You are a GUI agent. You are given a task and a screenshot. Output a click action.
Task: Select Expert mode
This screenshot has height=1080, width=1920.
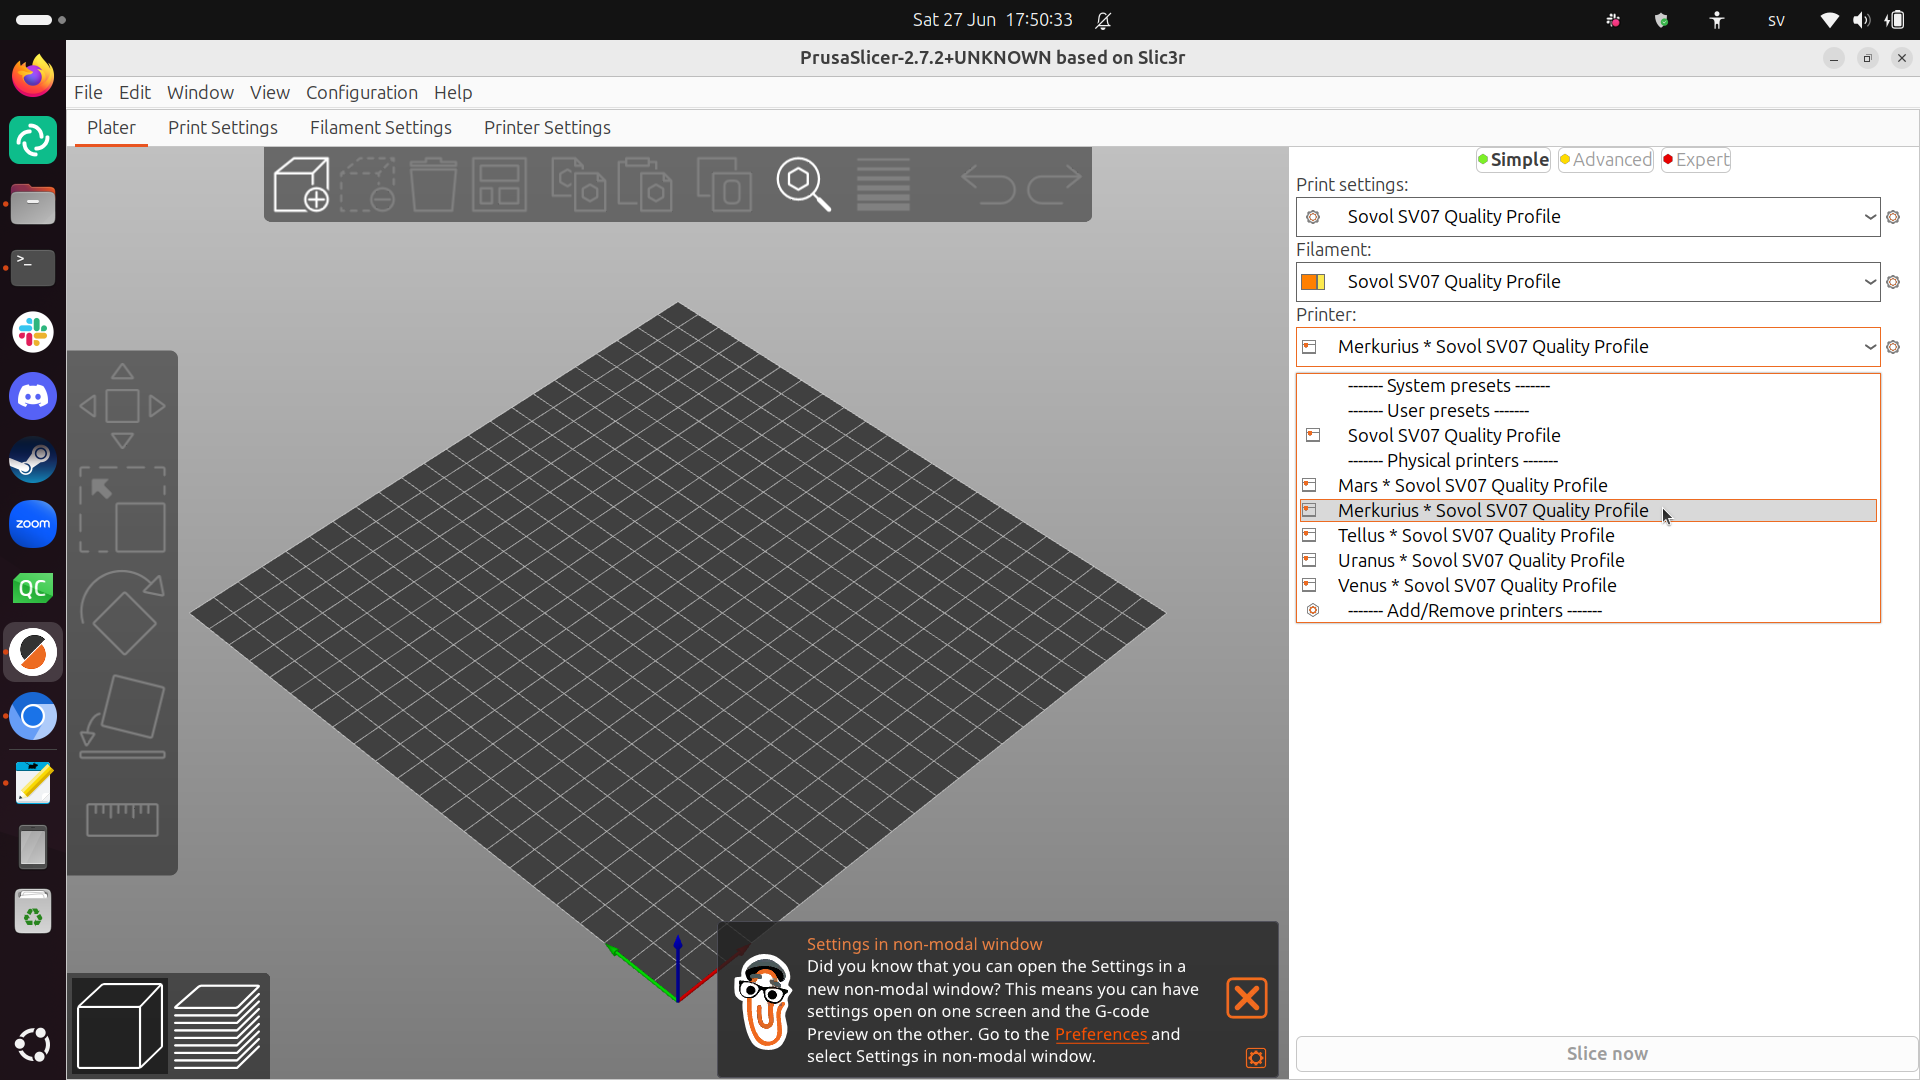click(1696, 160)
